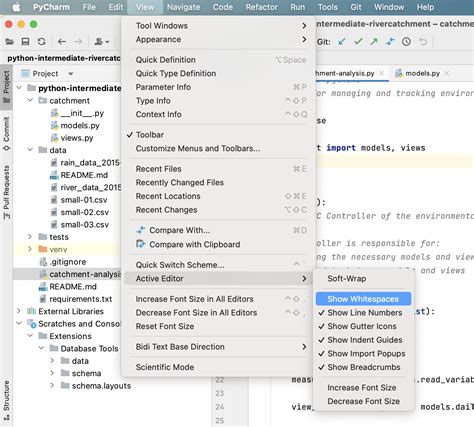
Task: Click the Synchronize reload icon in toolbar
Action: click(x=41, y=42)
